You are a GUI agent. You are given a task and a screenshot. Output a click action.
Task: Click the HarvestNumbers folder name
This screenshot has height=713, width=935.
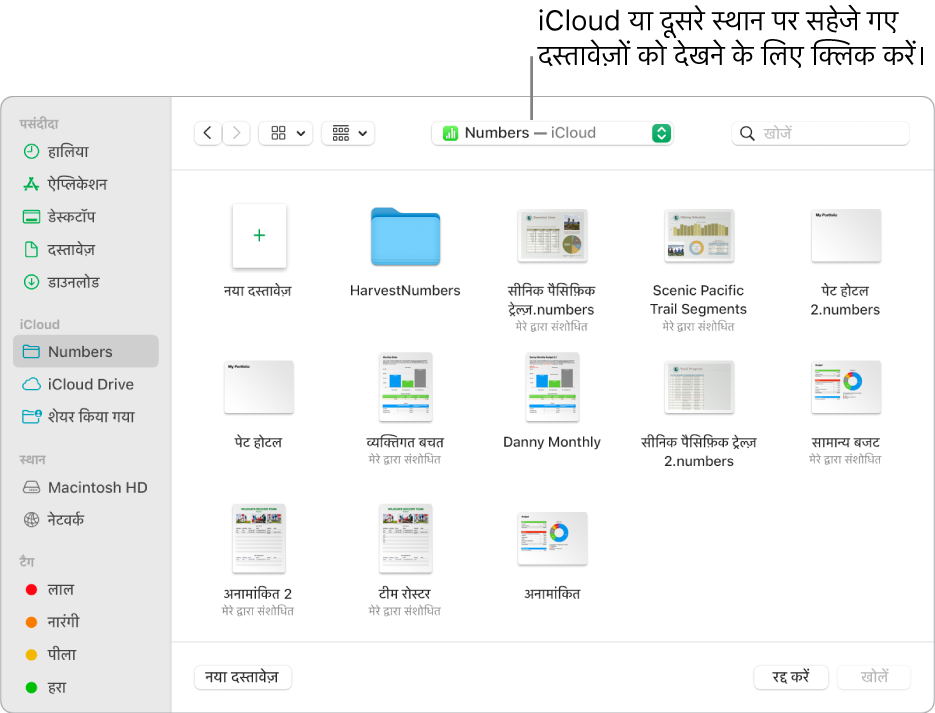point(405,290)
